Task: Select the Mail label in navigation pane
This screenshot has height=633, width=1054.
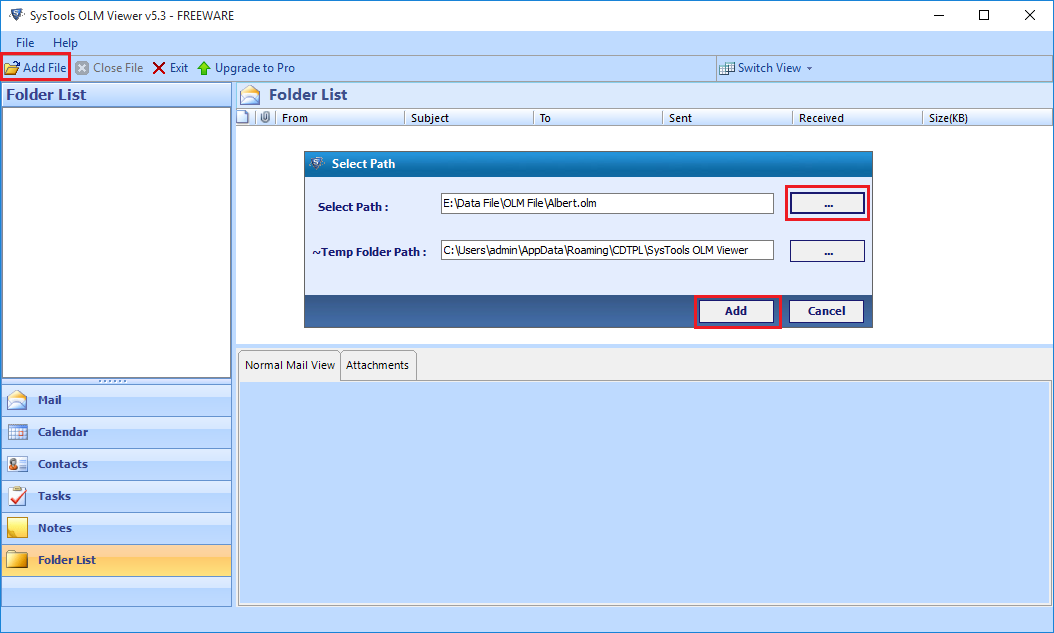Action: (x=50, y=400)
